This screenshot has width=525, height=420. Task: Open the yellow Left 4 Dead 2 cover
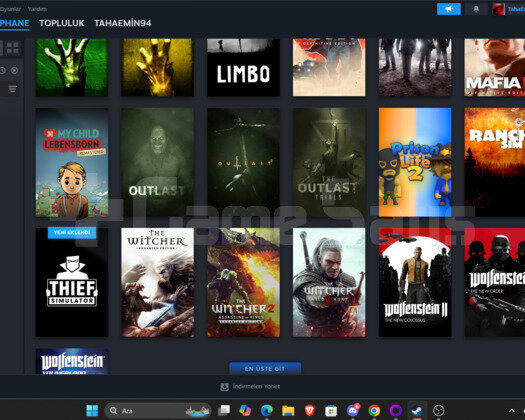click(x=157, y=67)
